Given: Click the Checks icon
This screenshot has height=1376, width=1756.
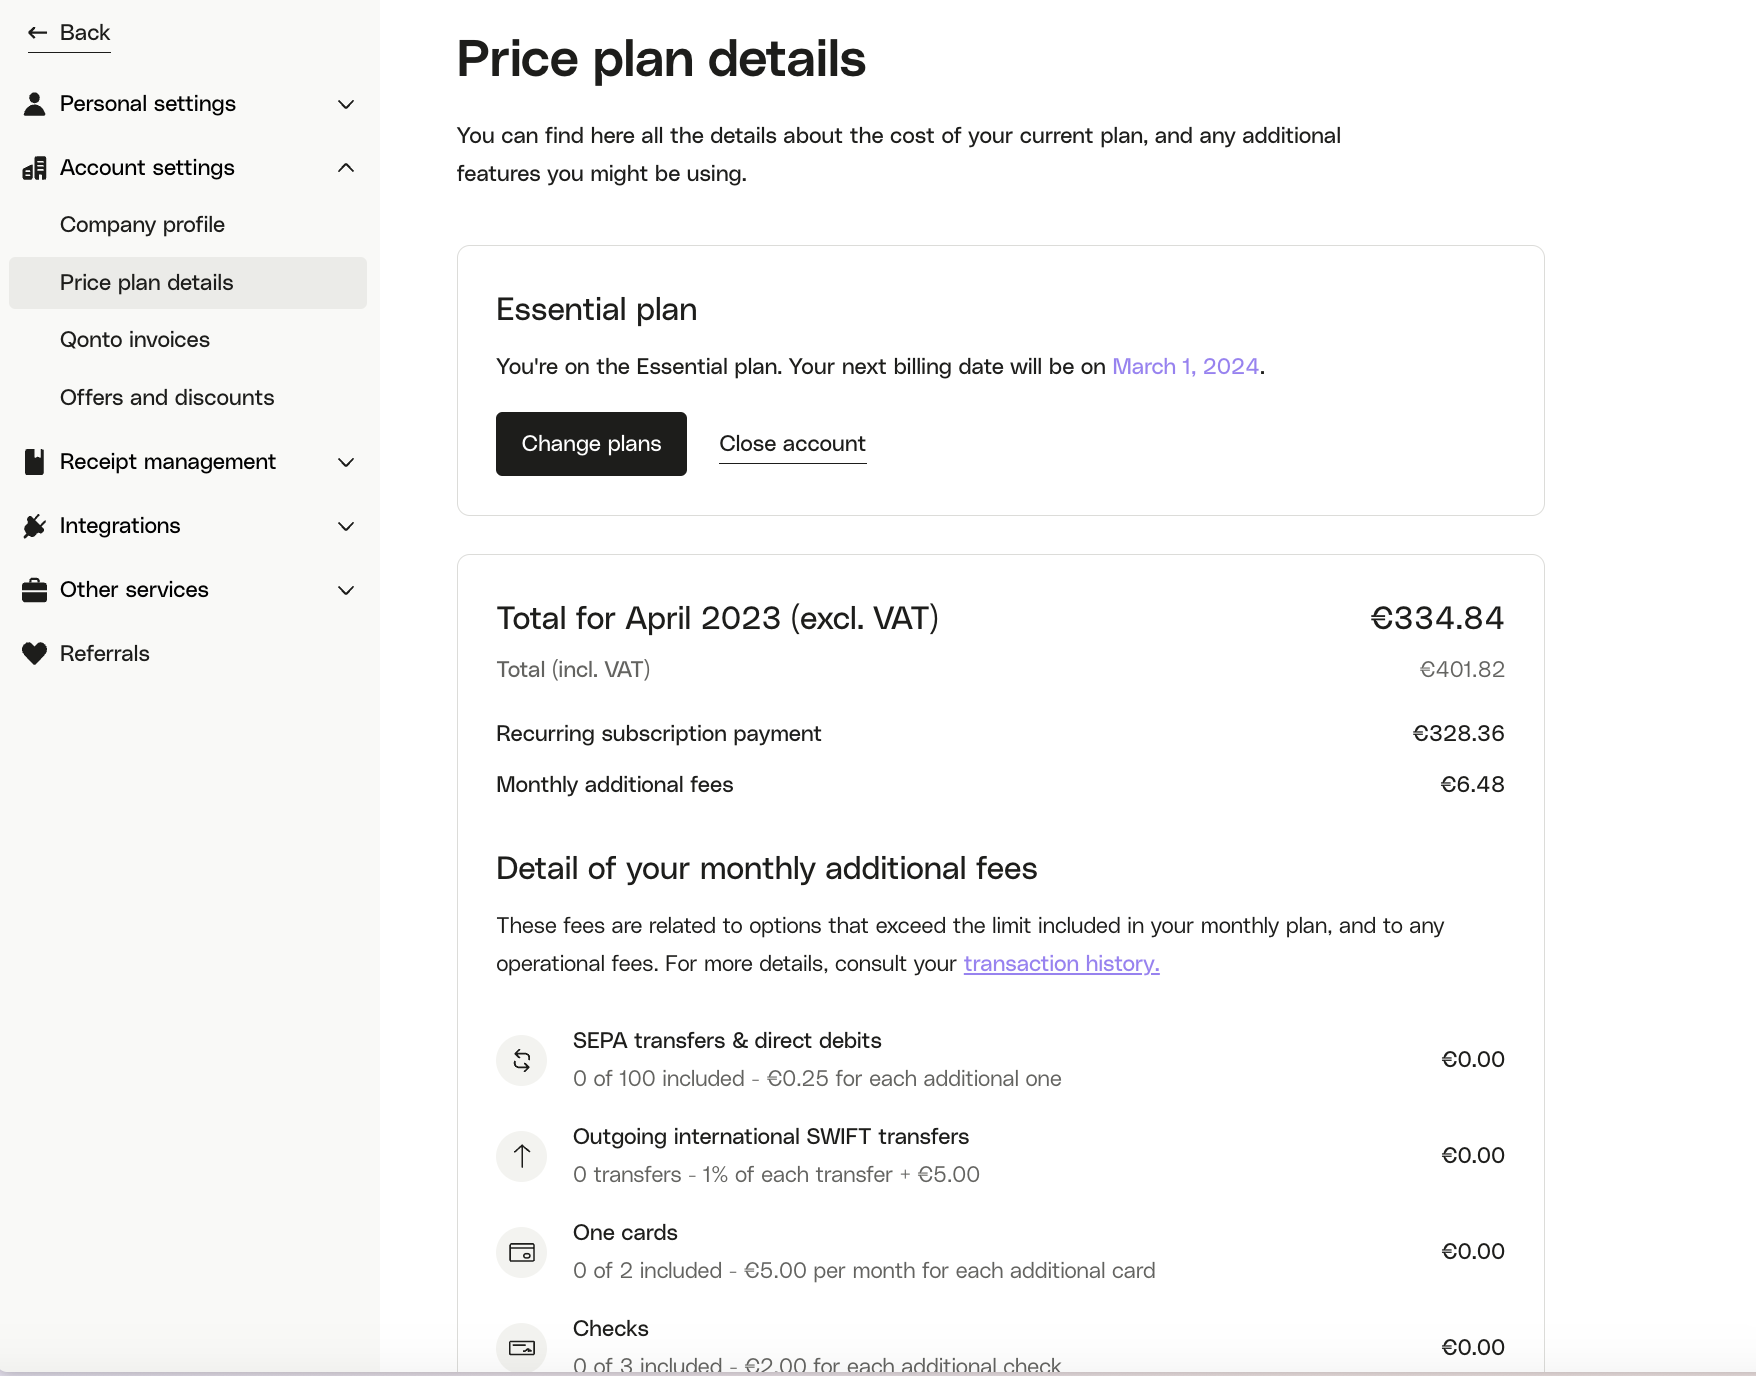Looking at the screenshot, I should (x=522, y=1347).
